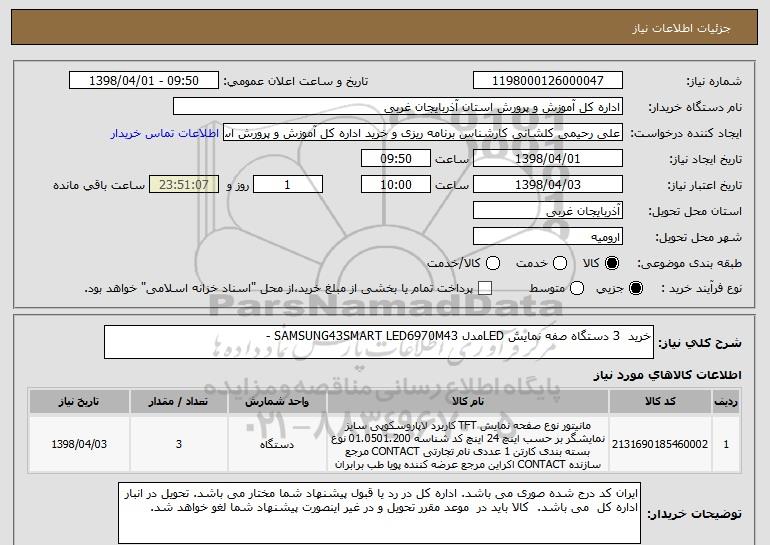Screen dimensions: 770x545
Task: Click the remaining days field showing 1
Action: click(288, 185)
